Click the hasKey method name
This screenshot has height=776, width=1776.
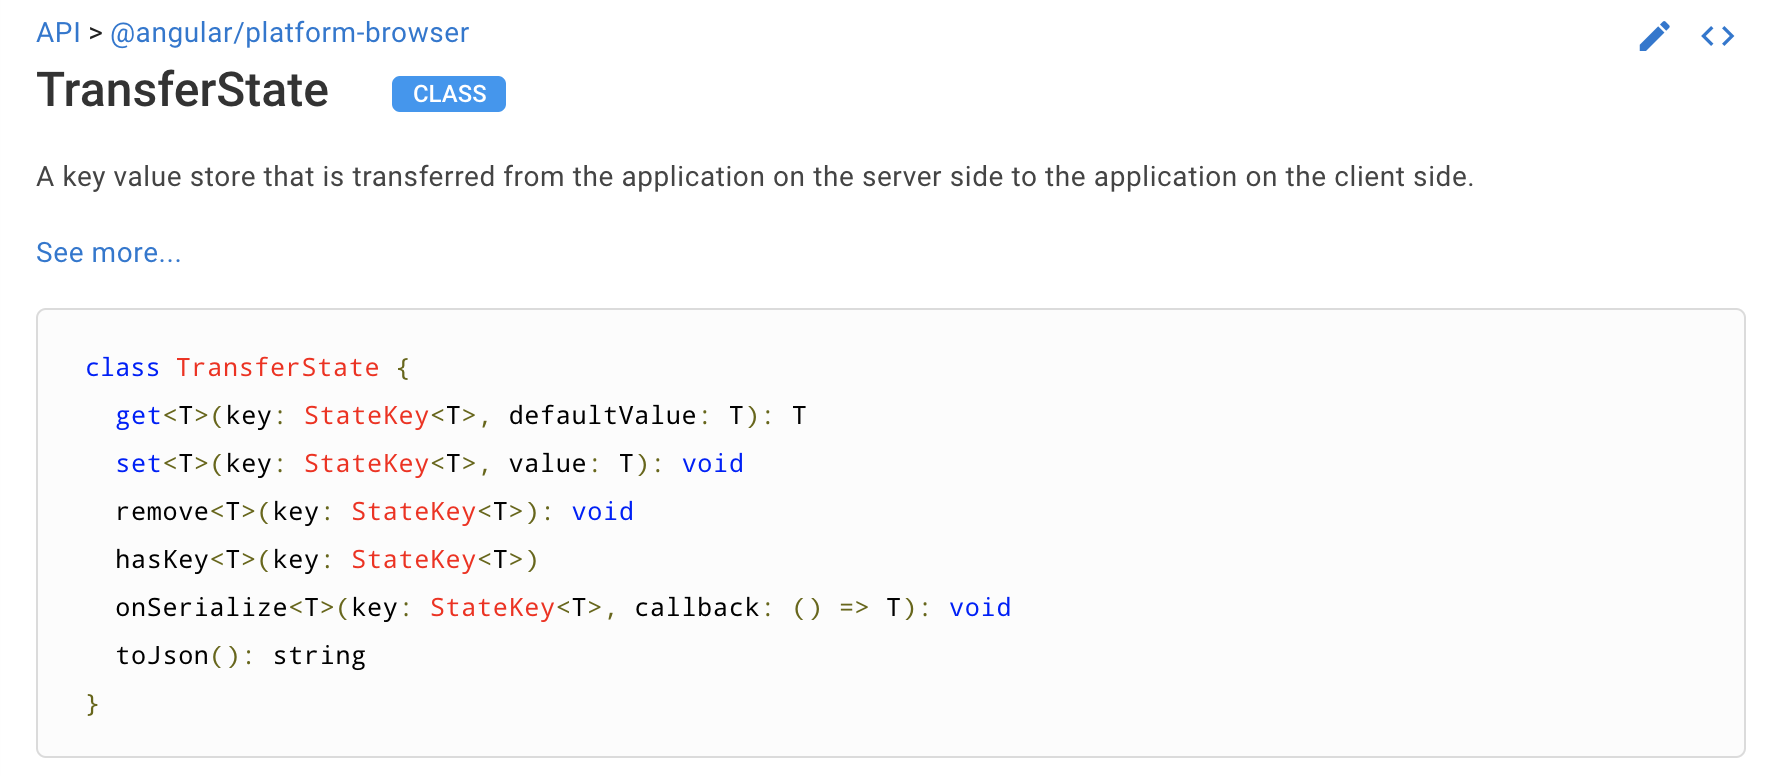coord(162,560)
